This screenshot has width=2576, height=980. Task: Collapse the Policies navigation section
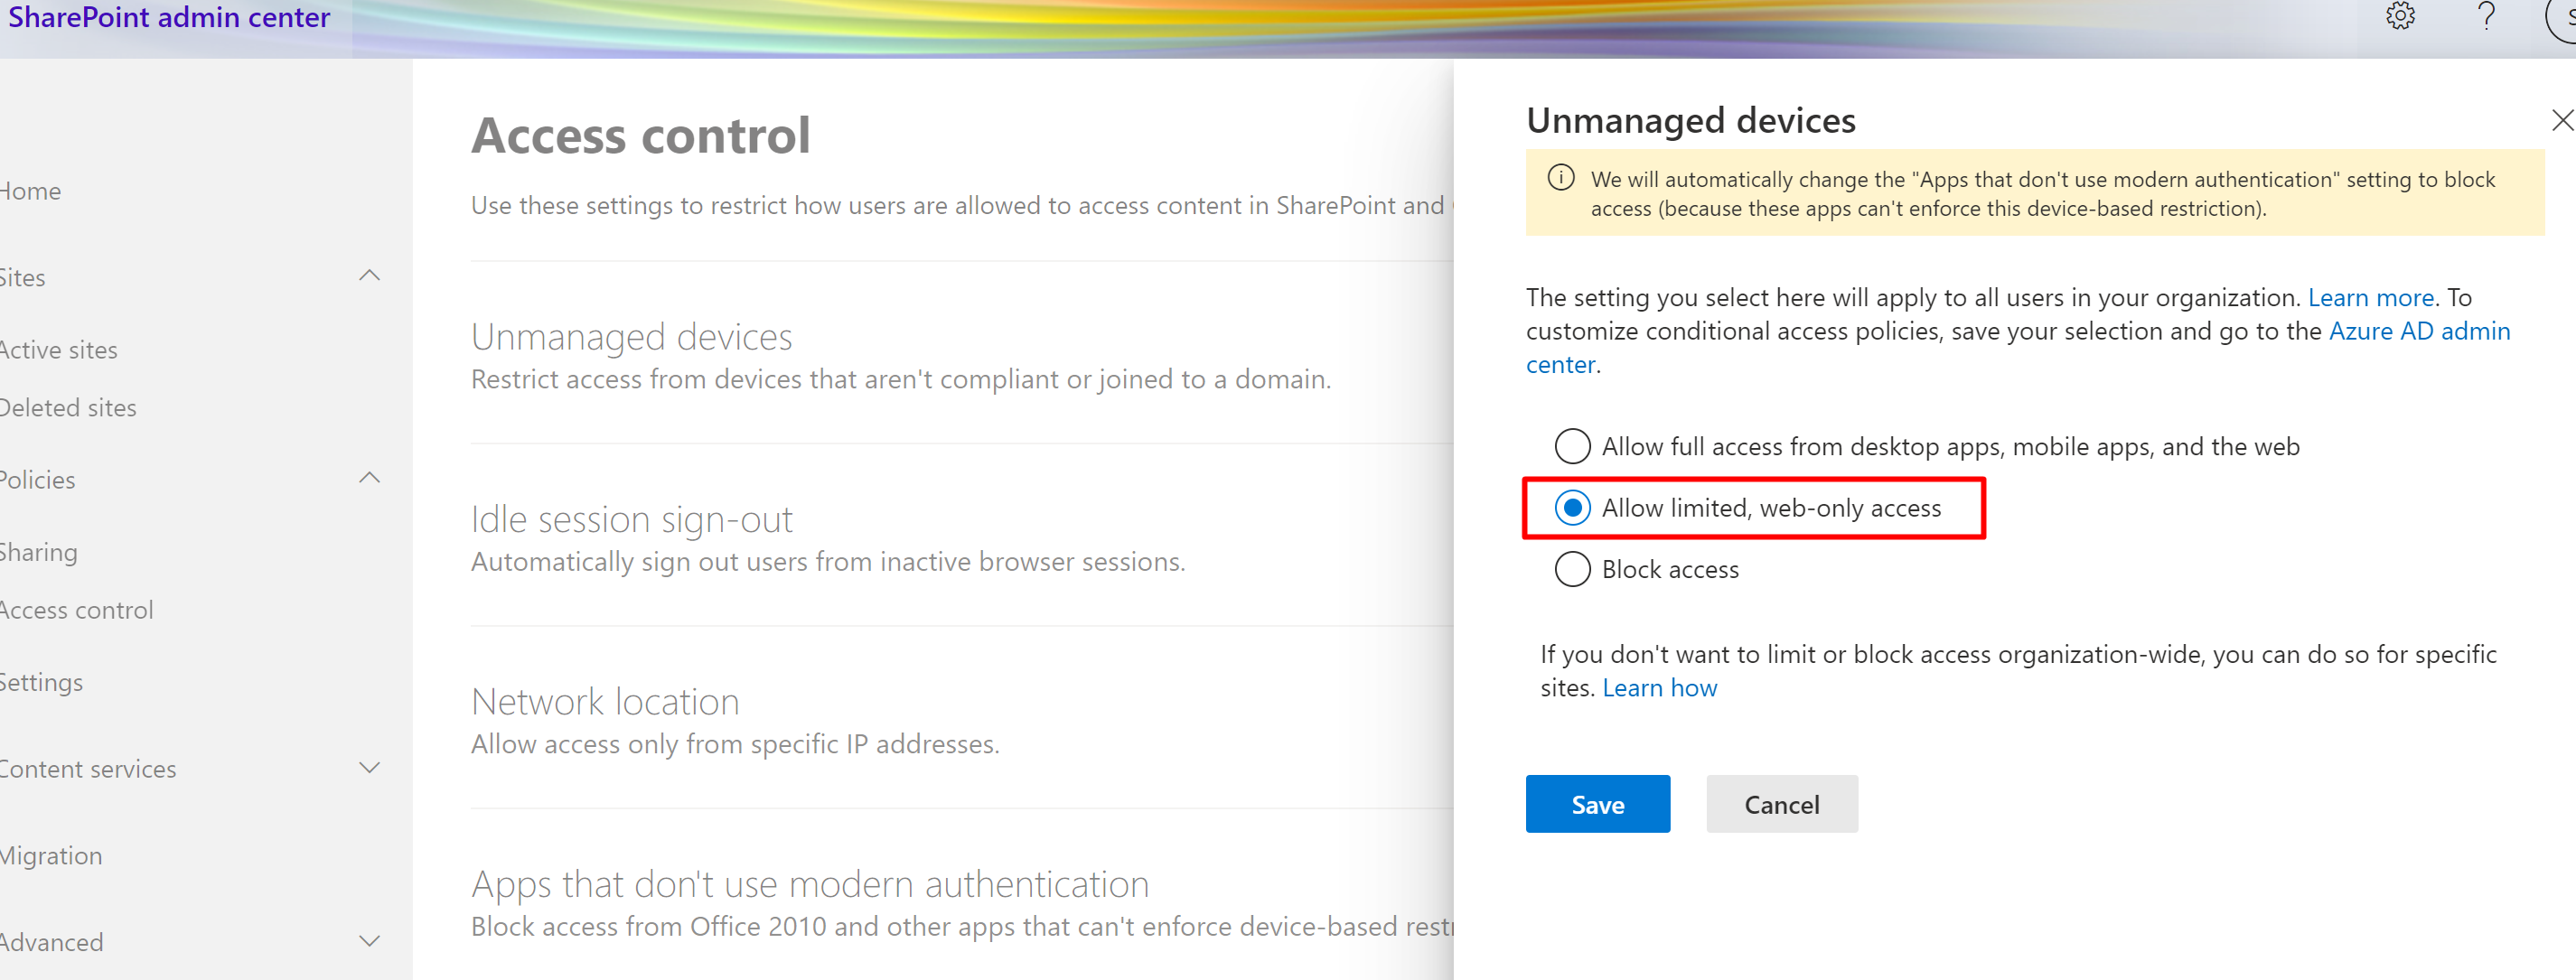[x=369, y=478]
